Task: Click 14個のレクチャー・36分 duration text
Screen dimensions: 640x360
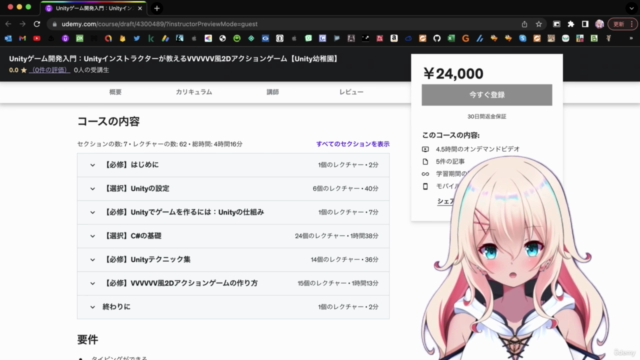Action: pyautogui.click(x=345, y=260)
